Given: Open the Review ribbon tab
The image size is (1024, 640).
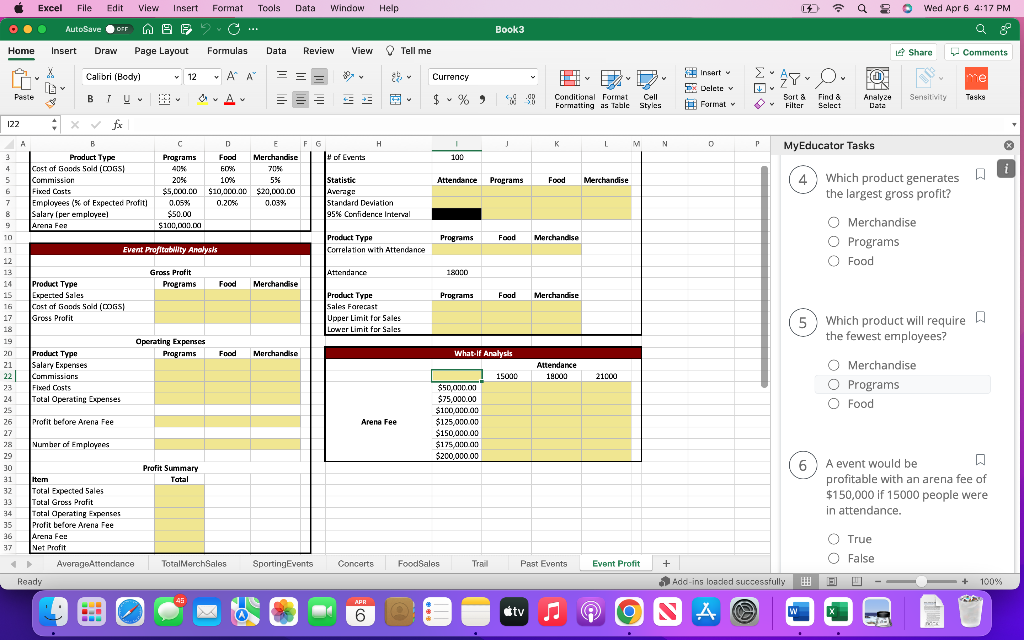Looking at the screenshot, I should click(319, 51).
